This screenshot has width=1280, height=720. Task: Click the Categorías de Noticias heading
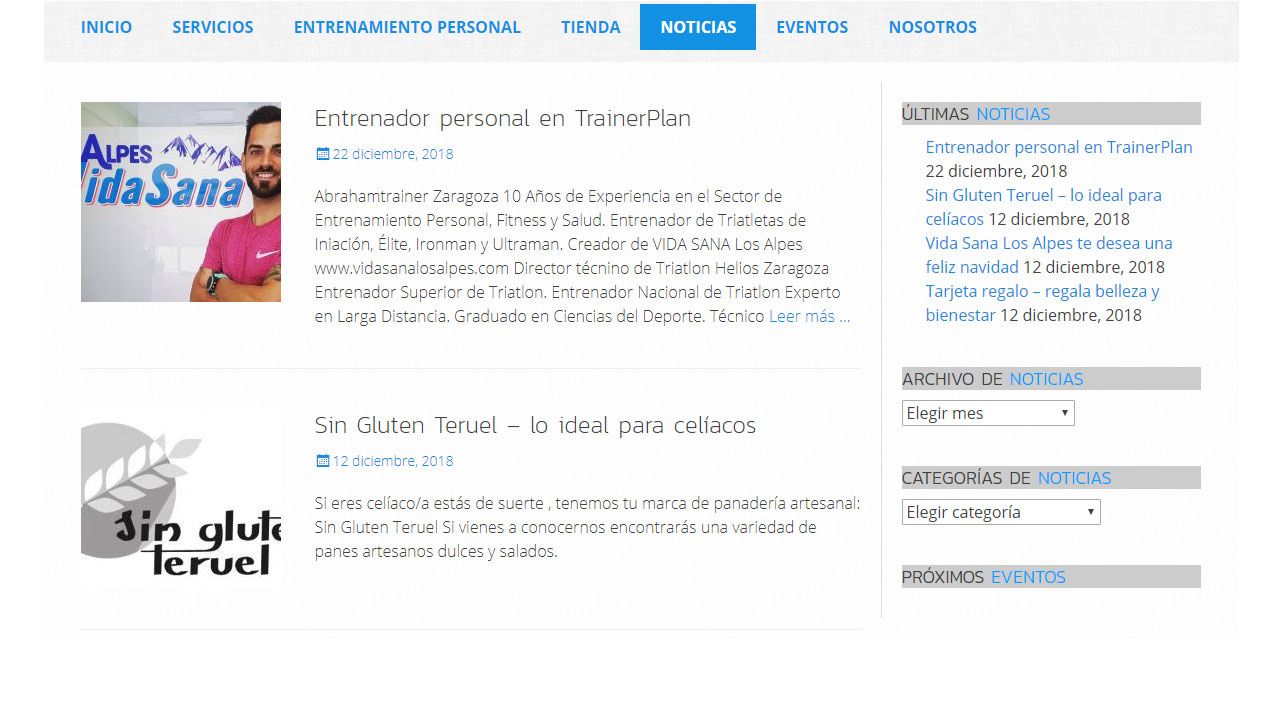pyautogui.click(x=1051, y=478)
